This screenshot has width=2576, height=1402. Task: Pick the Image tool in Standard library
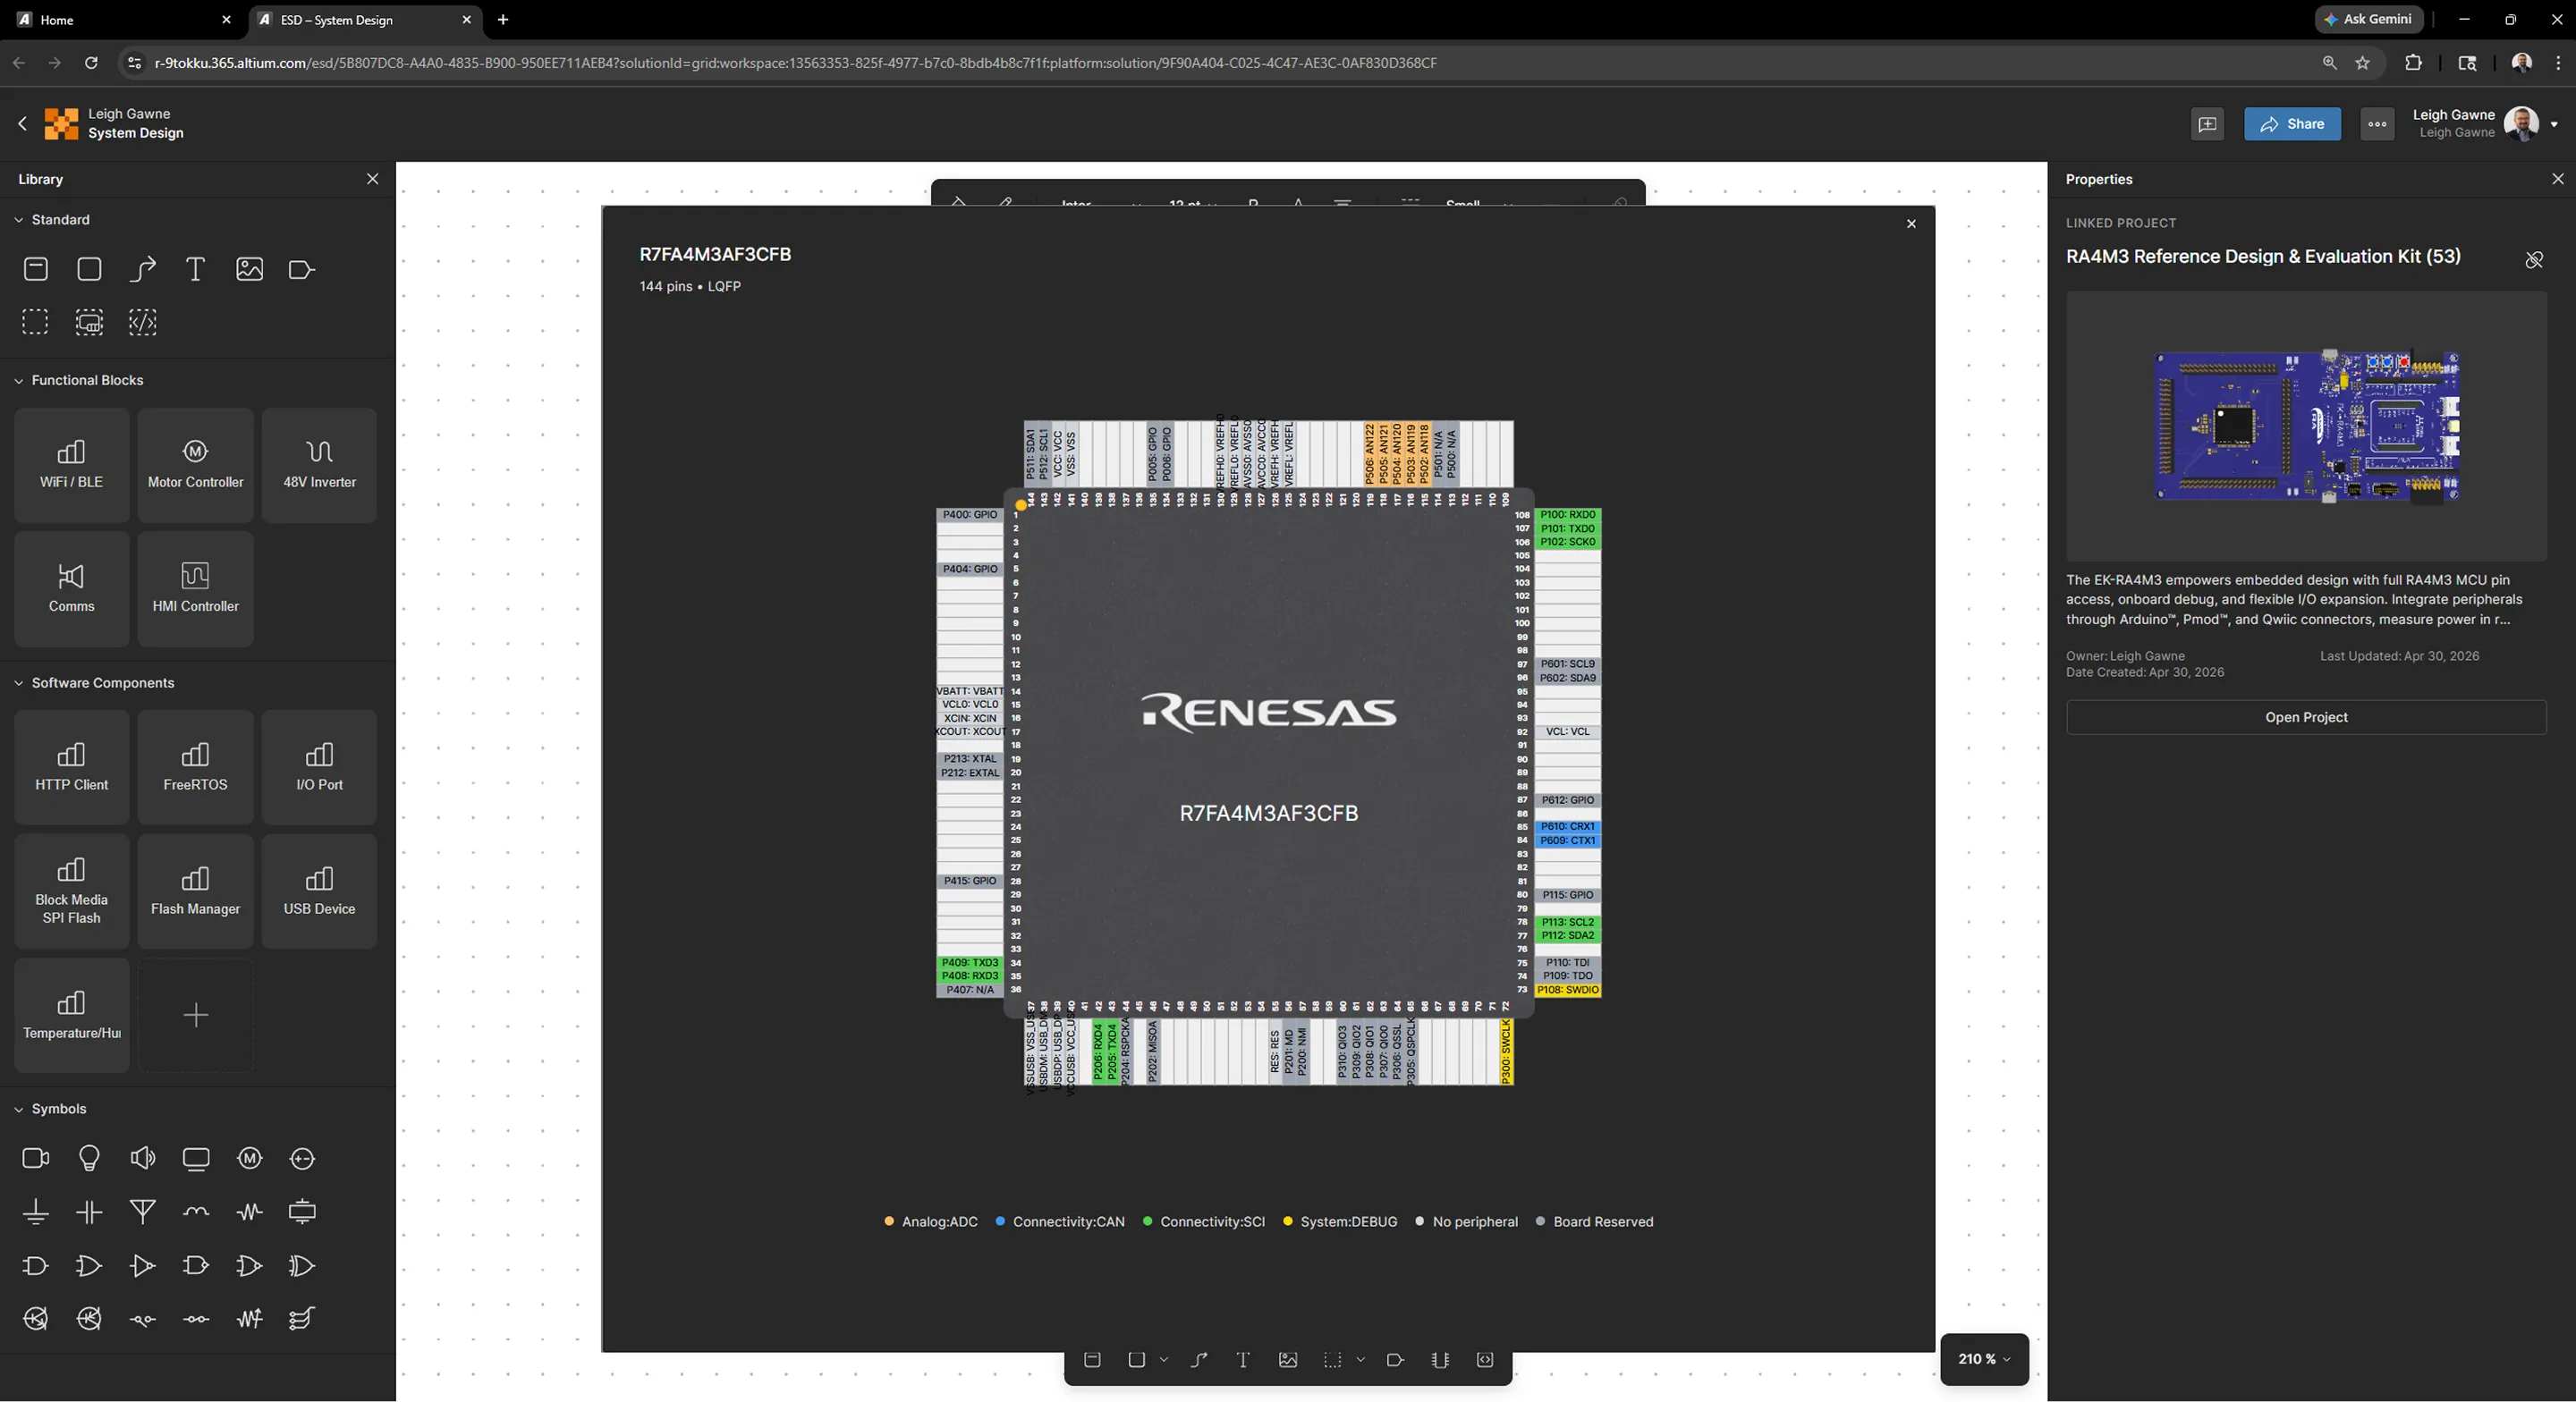pyautogui.click(x=249, y=269)
